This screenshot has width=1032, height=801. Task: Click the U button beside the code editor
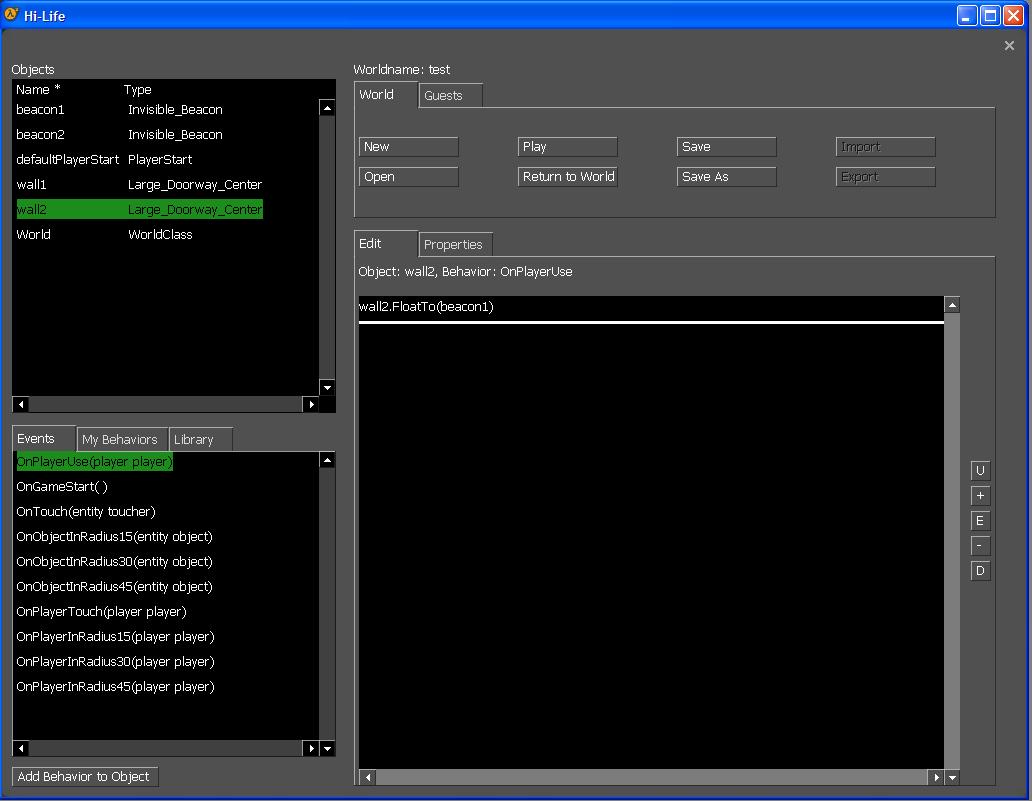980,471
